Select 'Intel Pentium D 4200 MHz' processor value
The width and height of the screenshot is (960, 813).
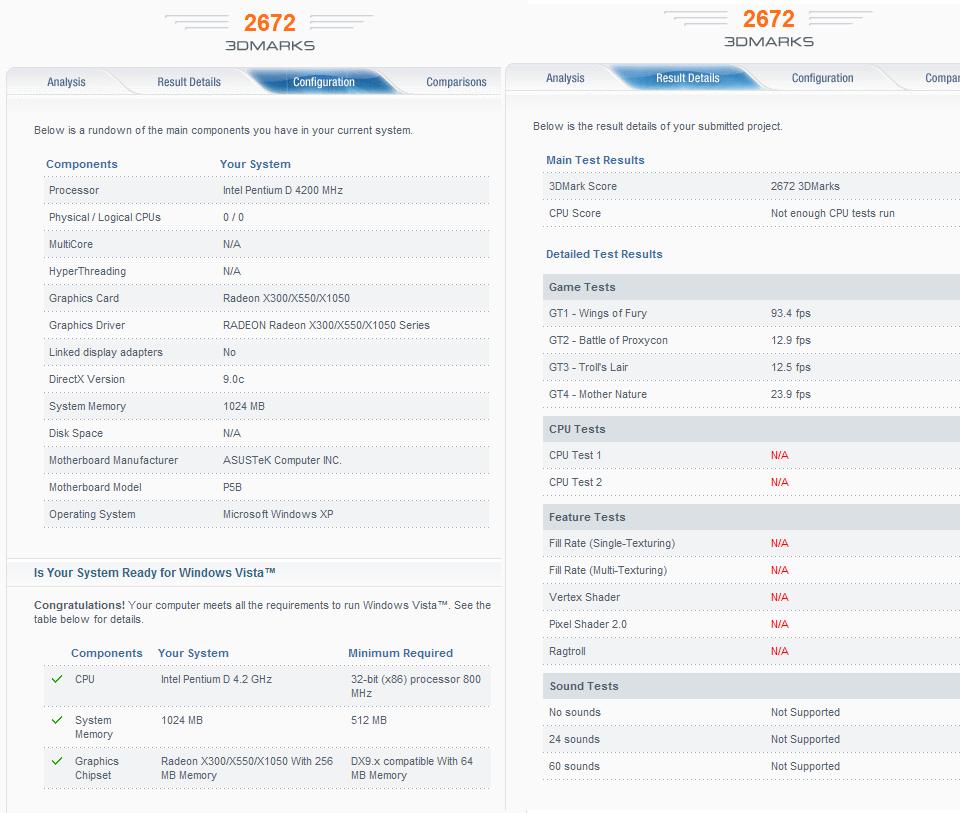click(283, 190)
